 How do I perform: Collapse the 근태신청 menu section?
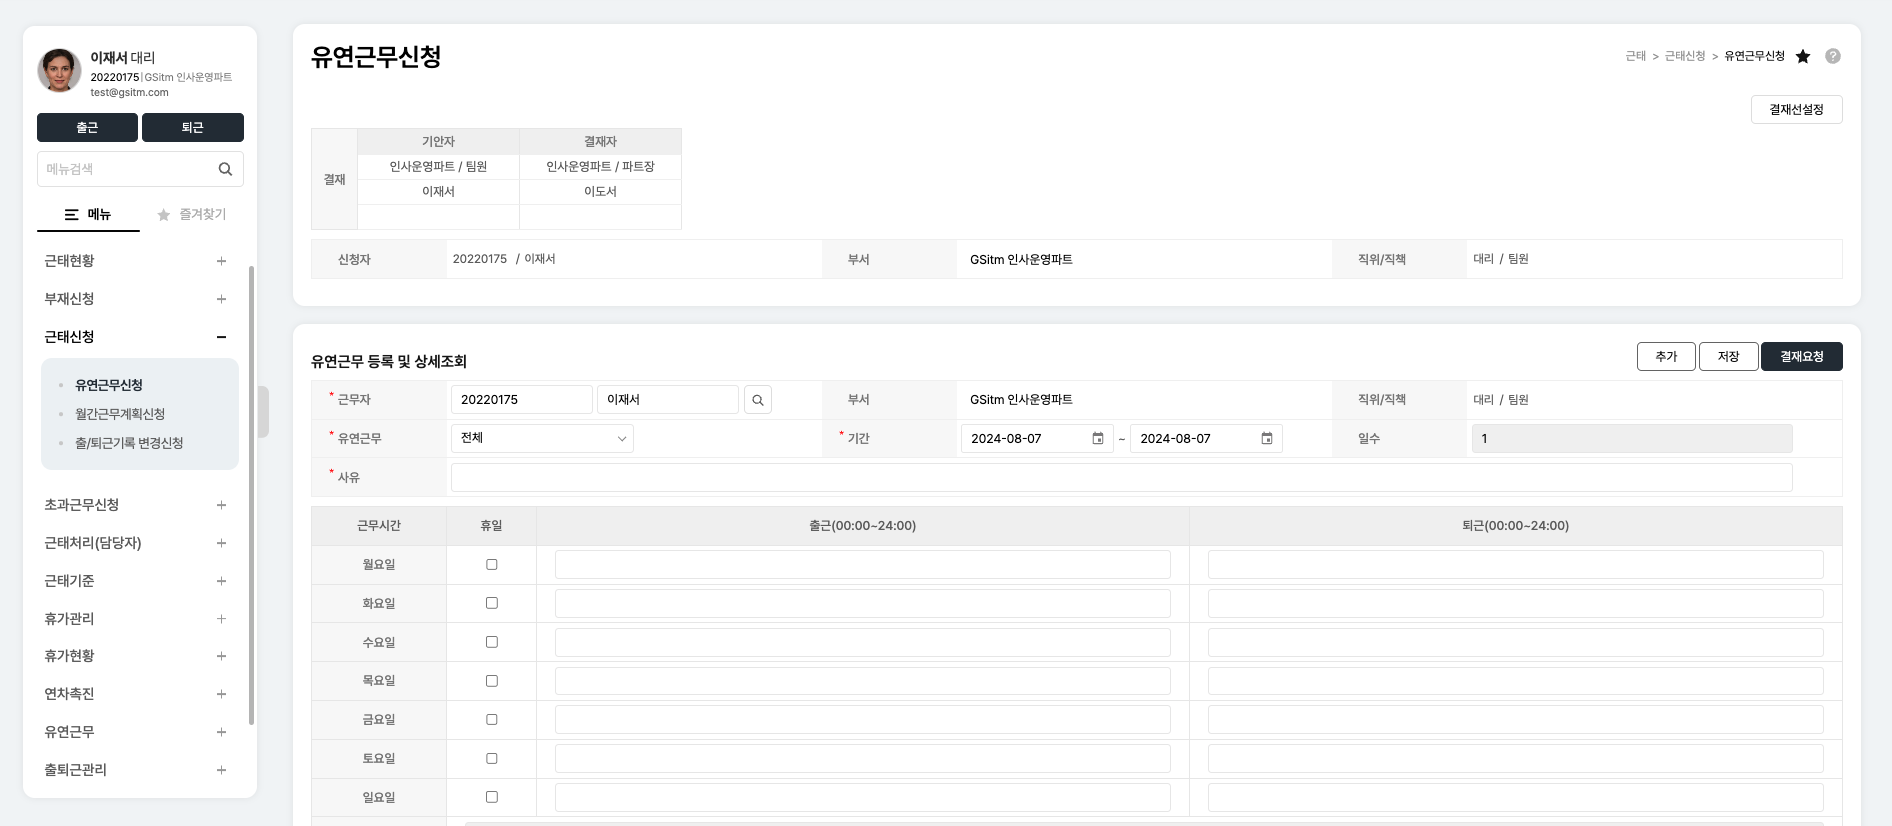[x=221, y=337]
